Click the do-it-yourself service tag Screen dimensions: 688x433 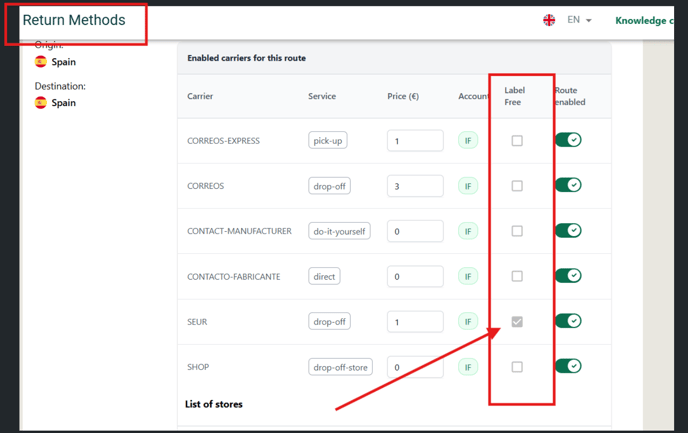click(x=339, y=231)
